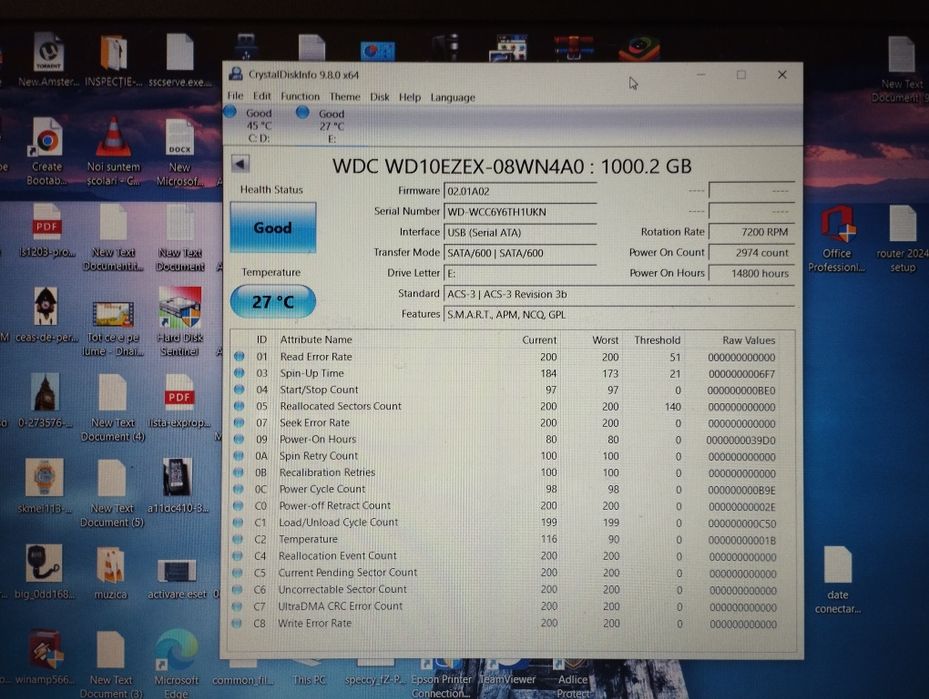Image resolution: width=929 pixels, height=699 pixels.
Task: Click the Temperature attribute status dot
Action: click(238, 539)
